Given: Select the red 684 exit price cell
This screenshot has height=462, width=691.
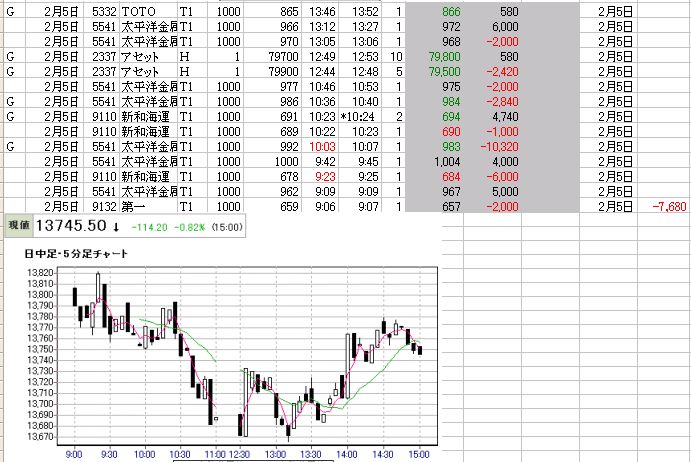Looking at the screenshot, I should tap(451, 176).
